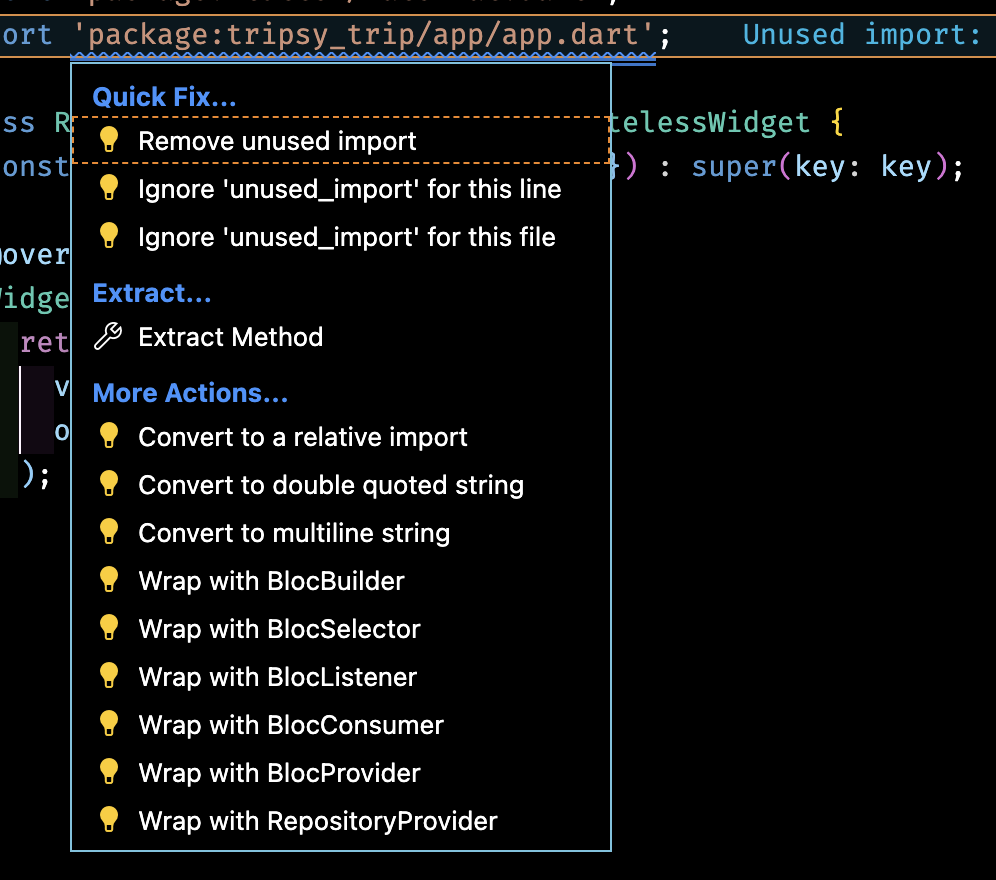Click the wrench icon next to Extract Method
The width and height of the screenshot is (996, 880).
pyautogui.click(x=109, y=335)
